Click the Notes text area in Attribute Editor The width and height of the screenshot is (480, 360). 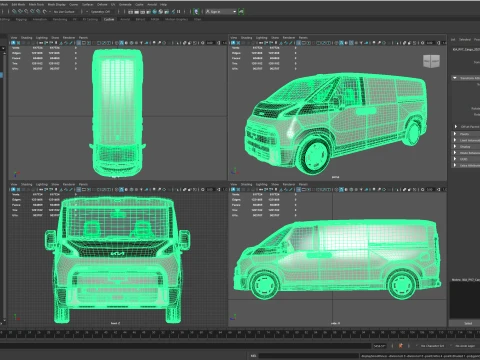[465, 300]
